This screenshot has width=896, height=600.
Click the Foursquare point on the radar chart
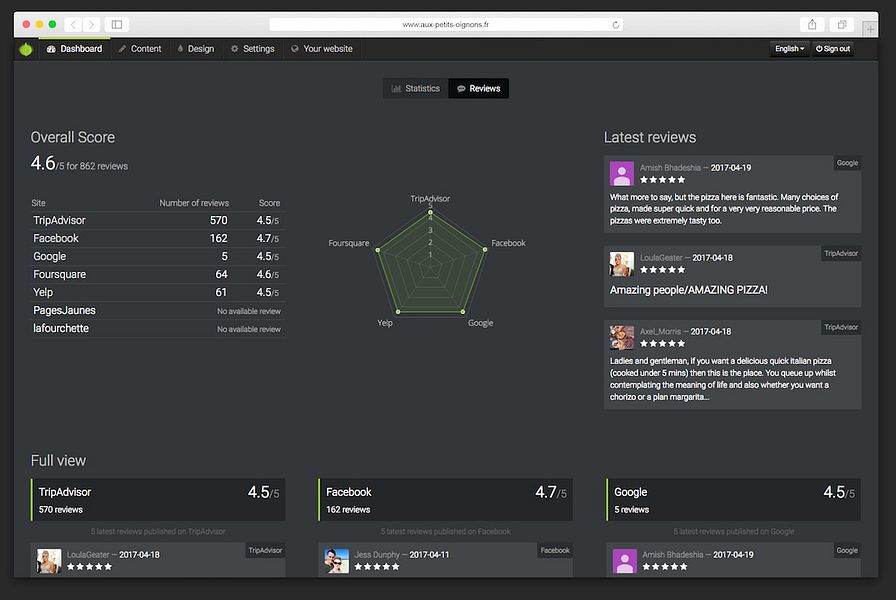pyautogui.click(x=377, y=250)
